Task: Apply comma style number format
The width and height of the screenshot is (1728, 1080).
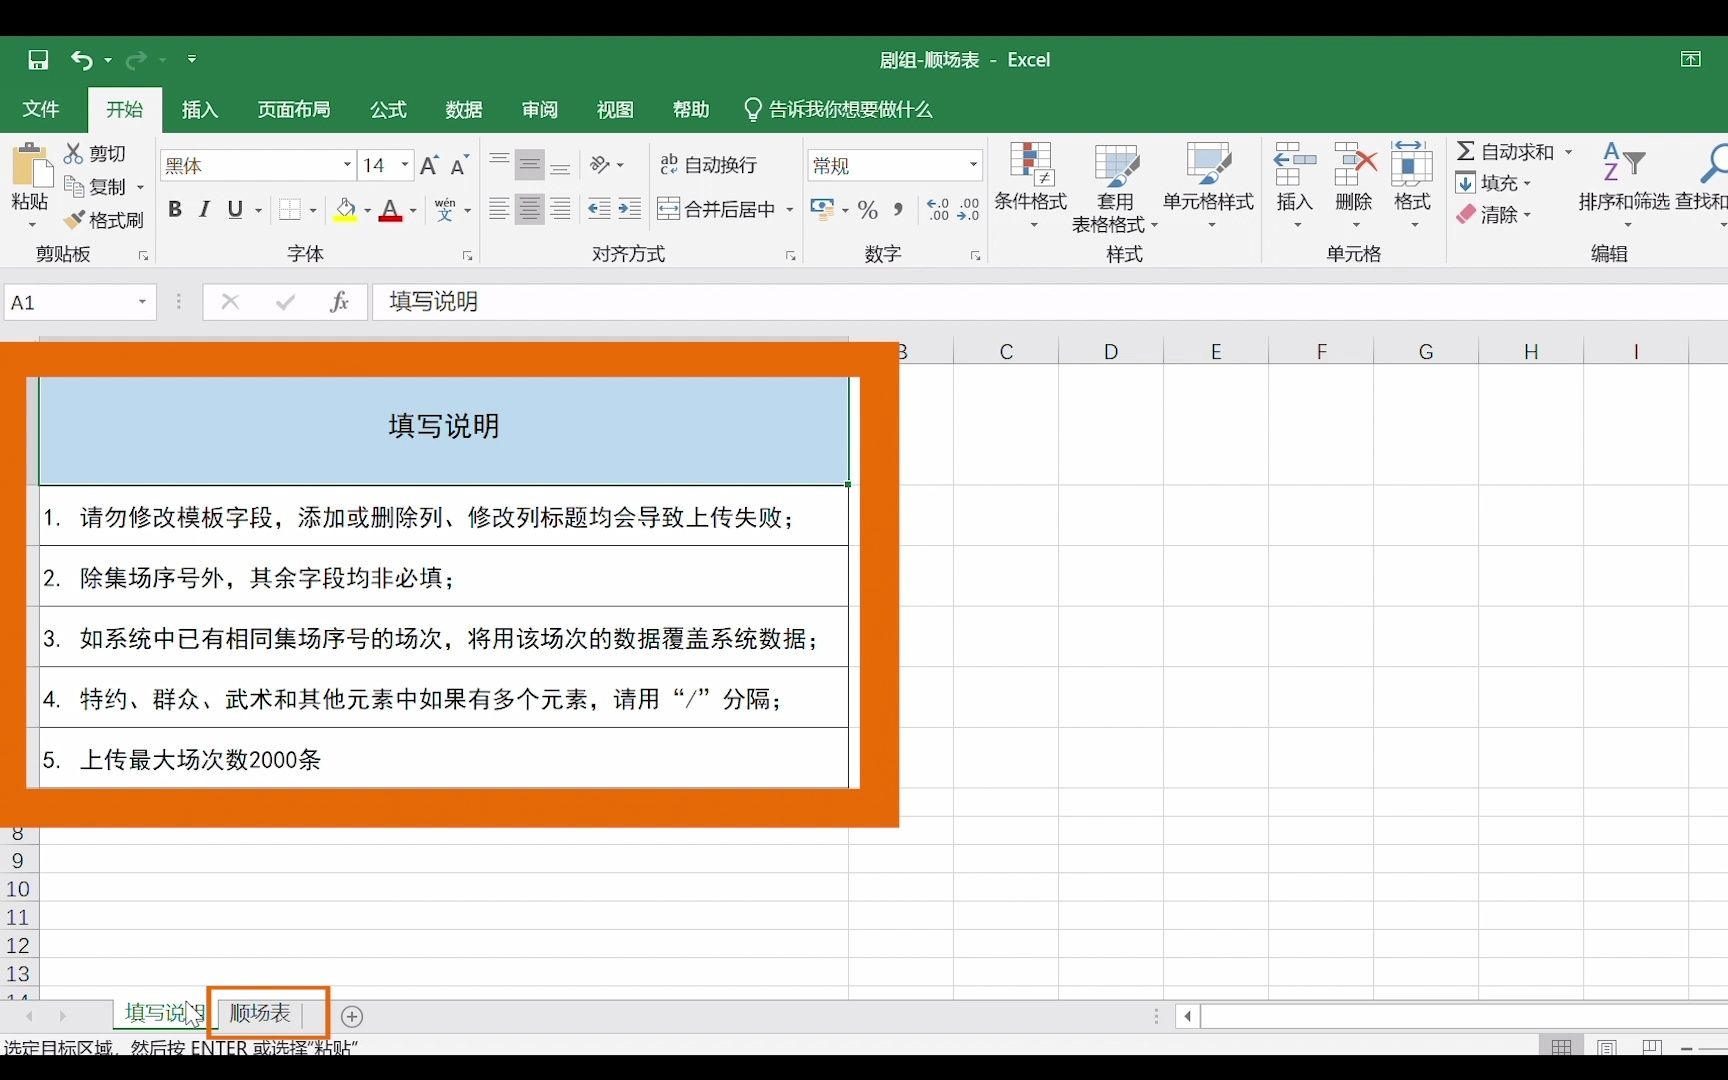Action: (x=898, y=209)
